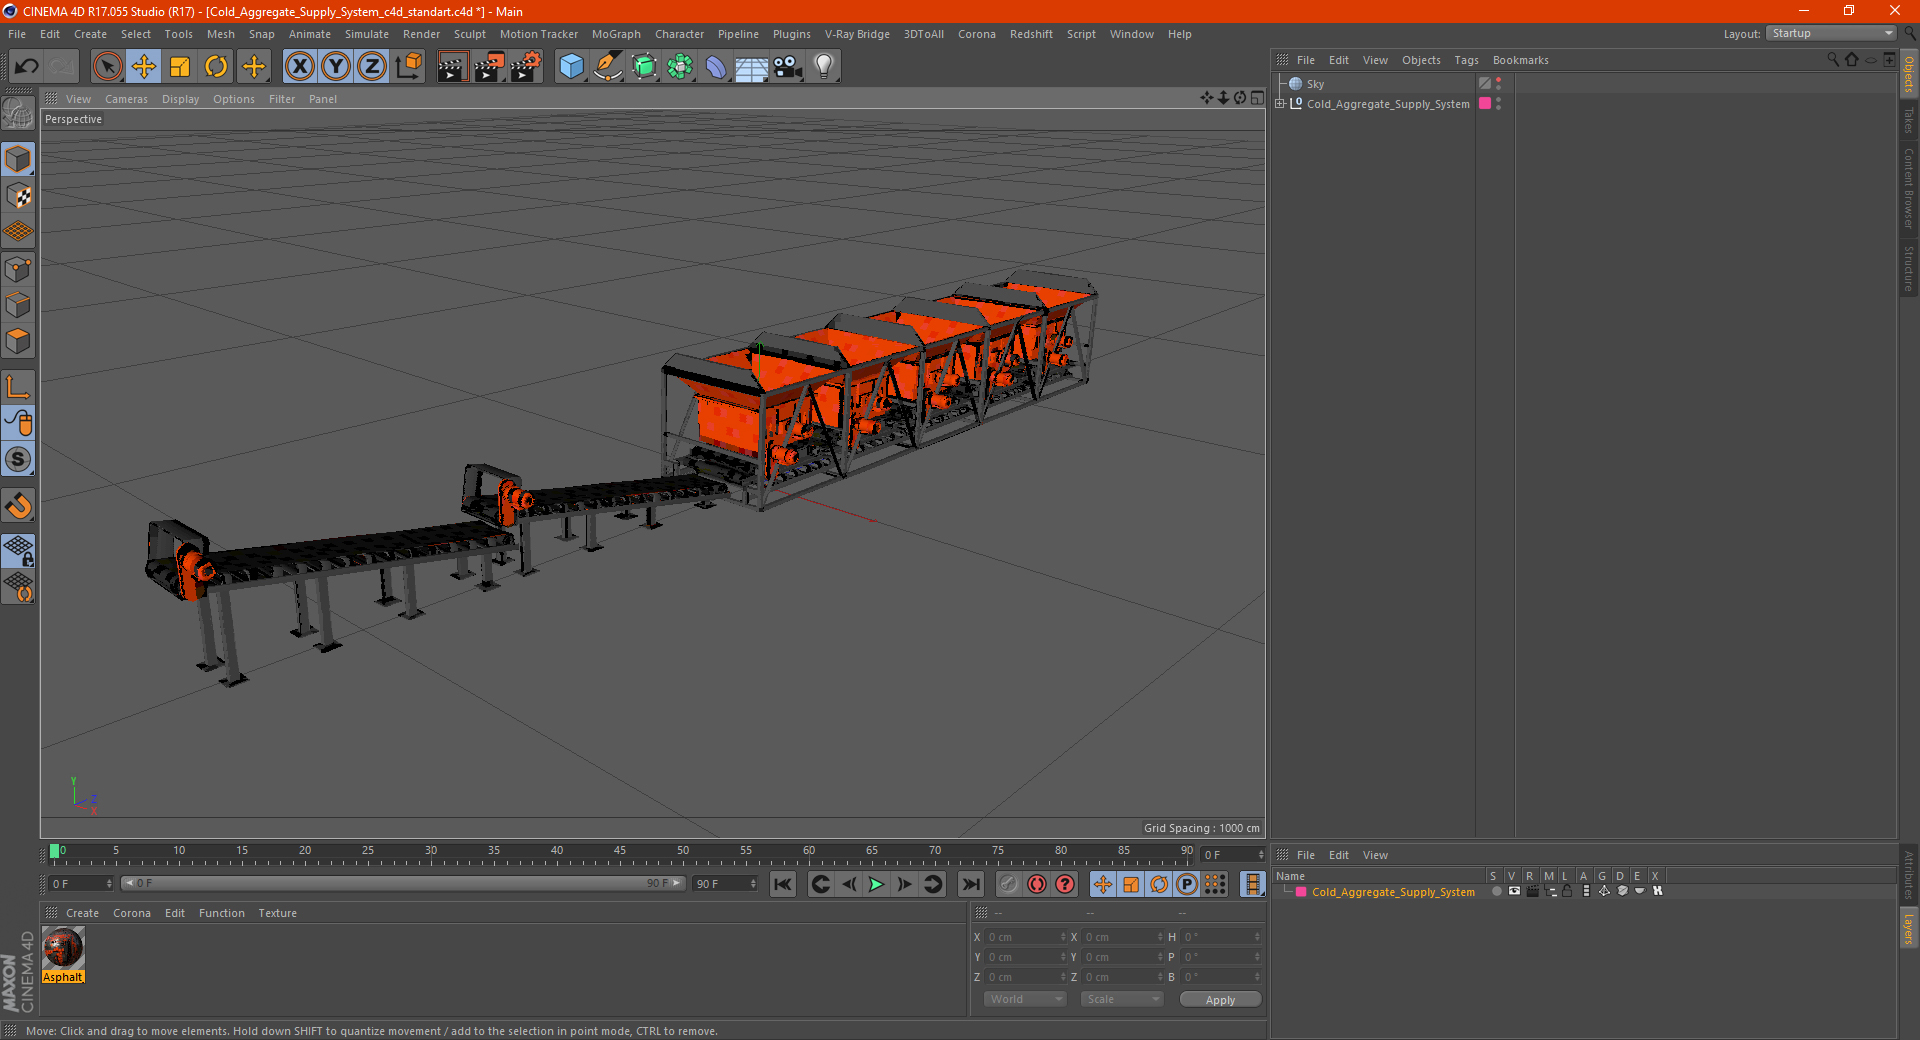Toggle Autokeying
The width and height of the screenshot is (1920, 1040).
[1037, 884]
